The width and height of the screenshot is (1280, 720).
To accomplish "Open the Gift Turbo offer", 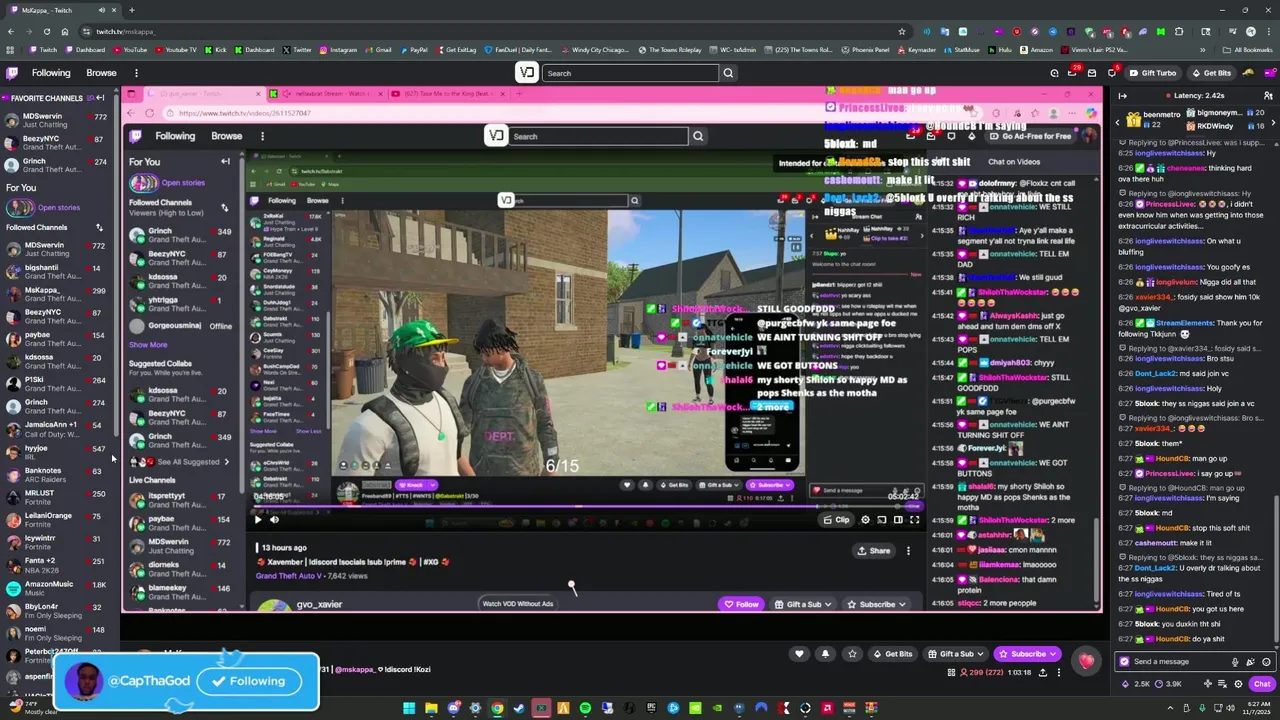I will tap(1153, 73).
